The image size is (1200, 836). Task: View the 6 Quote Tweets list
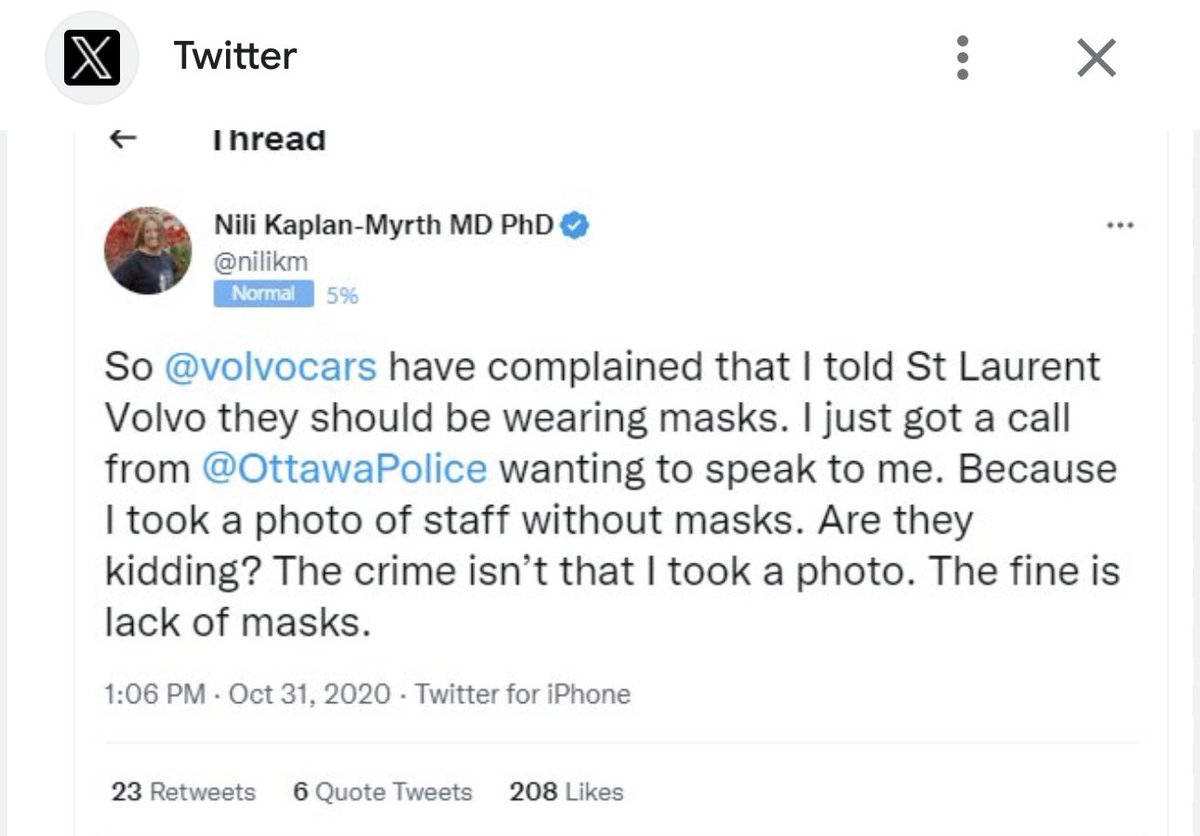pos(382,792)
